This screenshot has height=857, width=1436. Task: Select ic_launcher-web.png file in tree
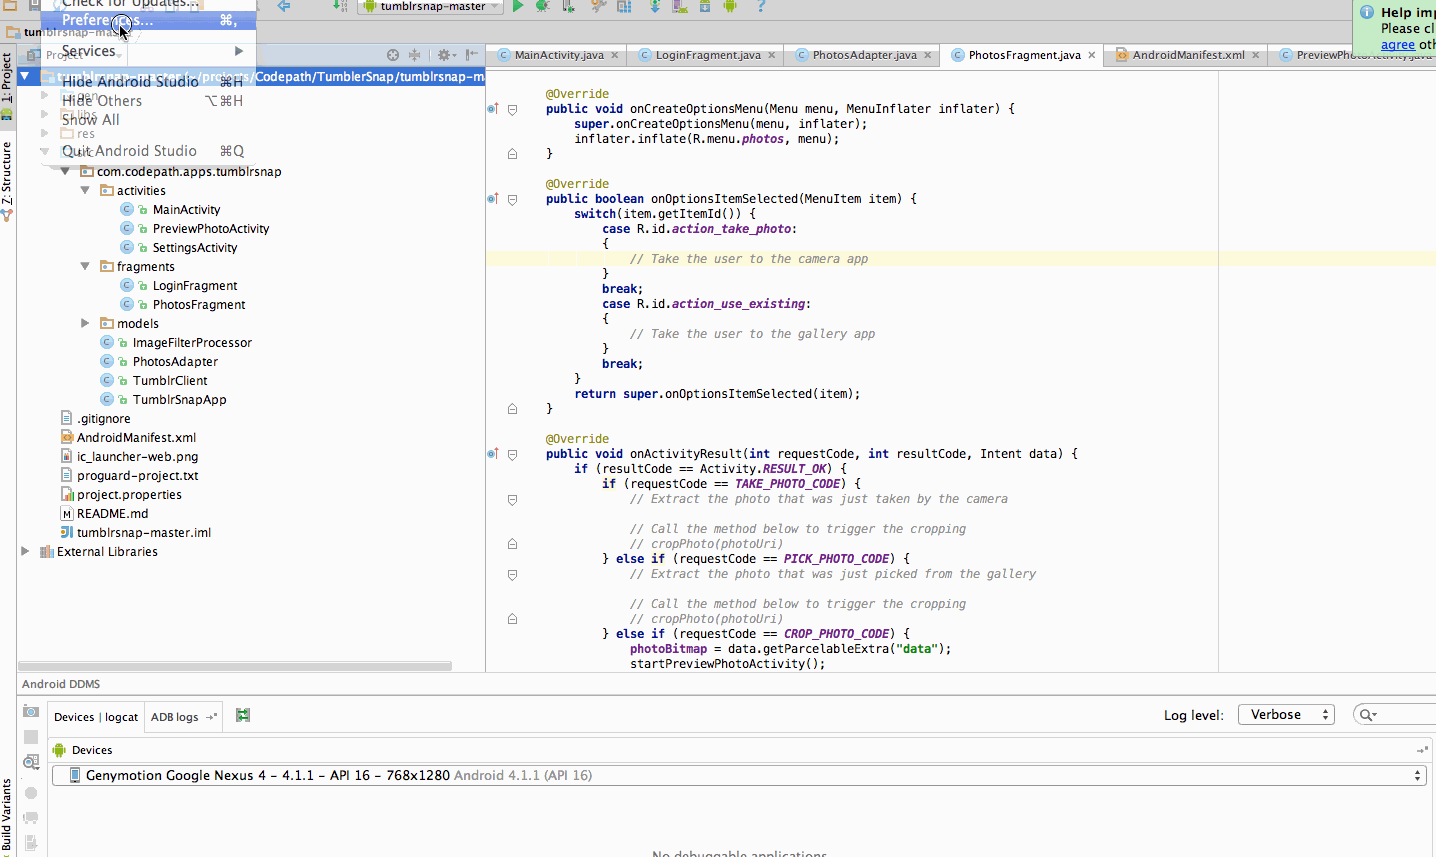137,456
